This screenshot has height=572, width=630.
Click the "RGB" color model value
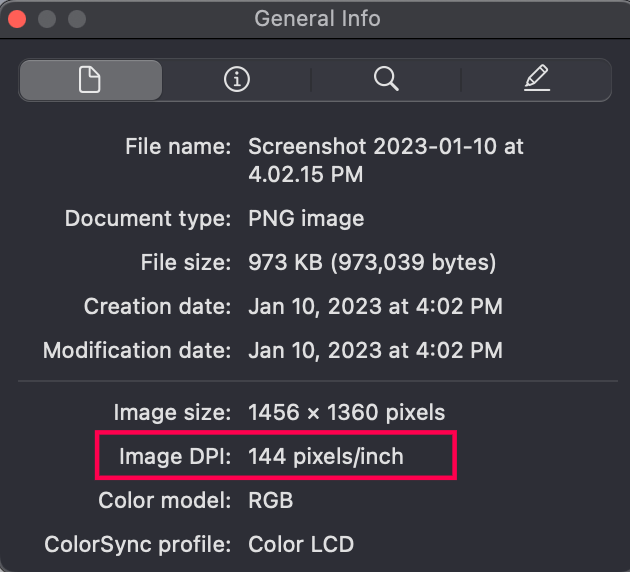[x=271, y=501]
